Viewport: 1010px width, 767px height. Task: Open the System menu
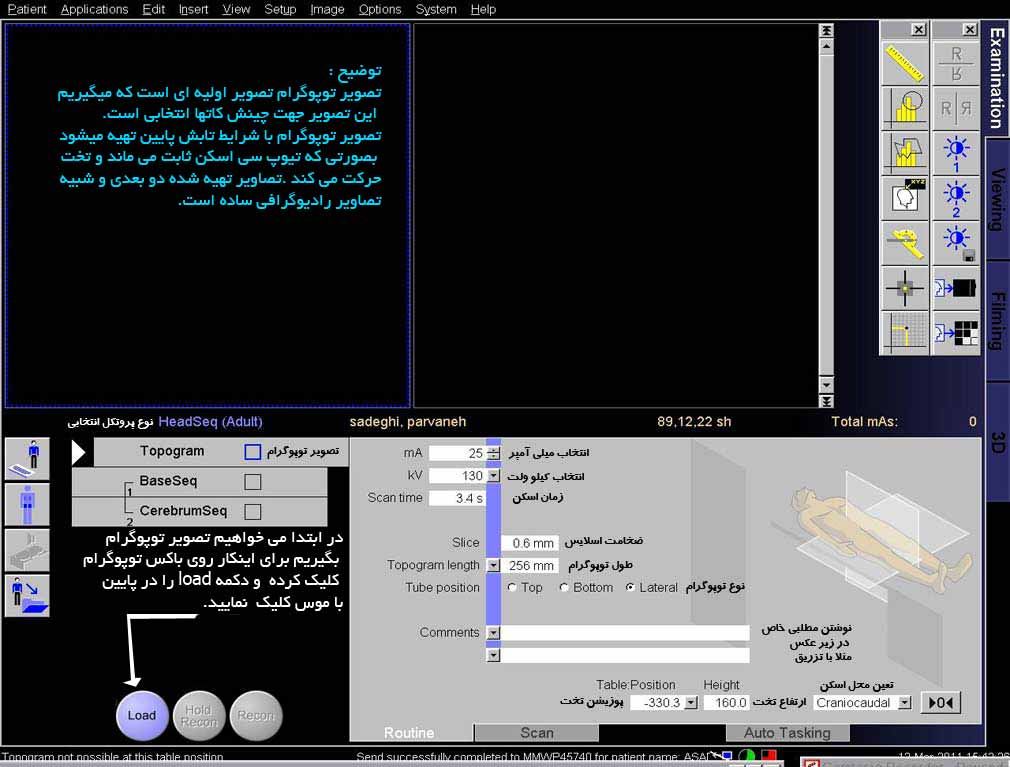tap(436, 10)
